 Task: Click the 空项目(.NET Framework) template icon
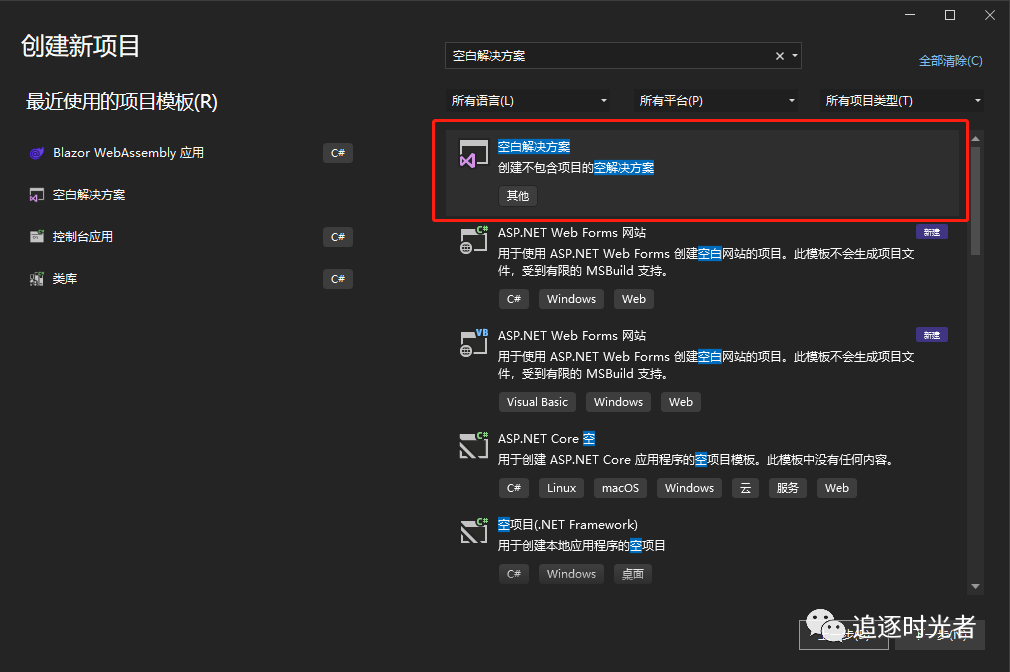473,532
